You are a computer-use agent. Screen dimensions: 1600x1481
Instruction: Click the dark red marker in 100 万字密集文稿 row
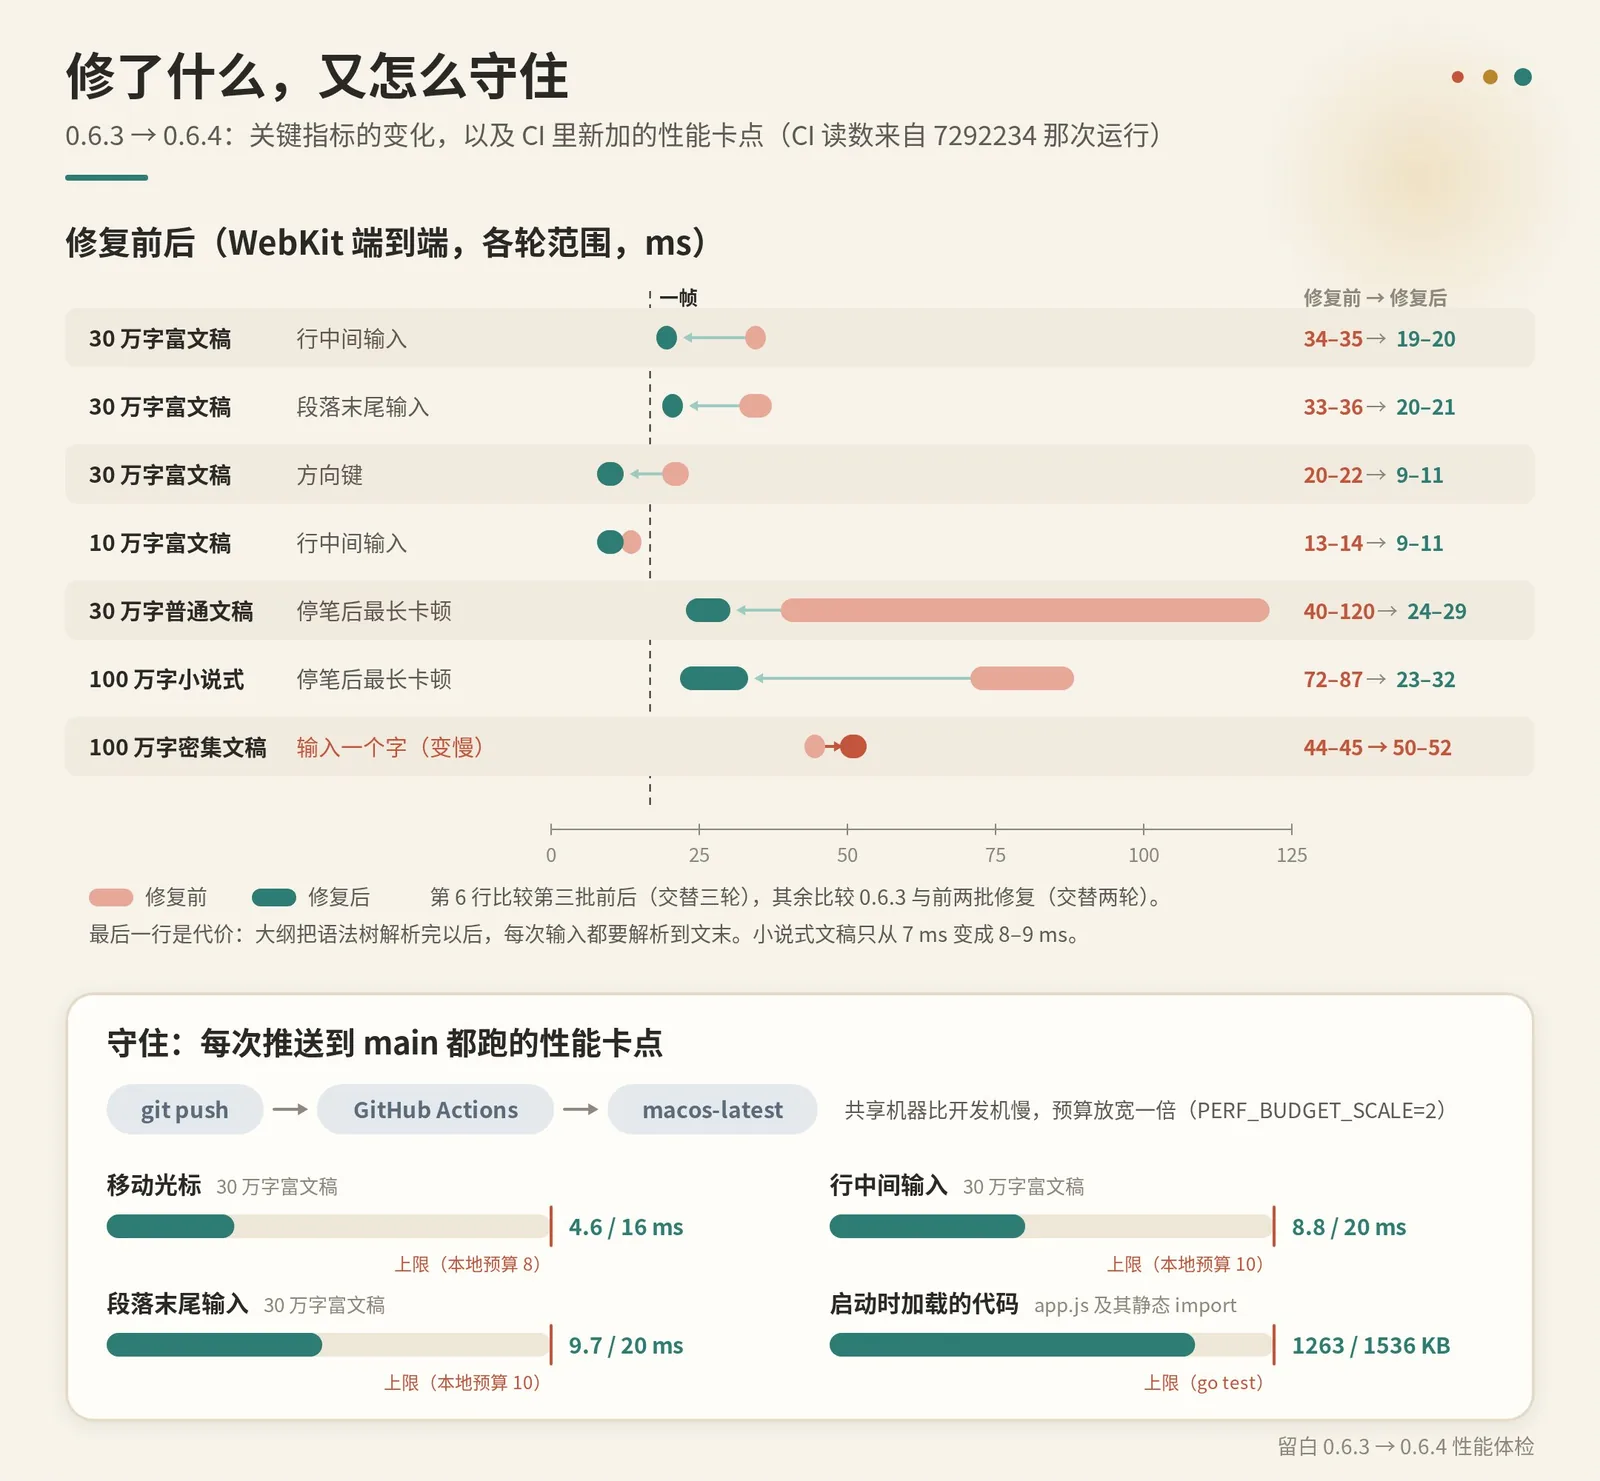tap(853, 746)
